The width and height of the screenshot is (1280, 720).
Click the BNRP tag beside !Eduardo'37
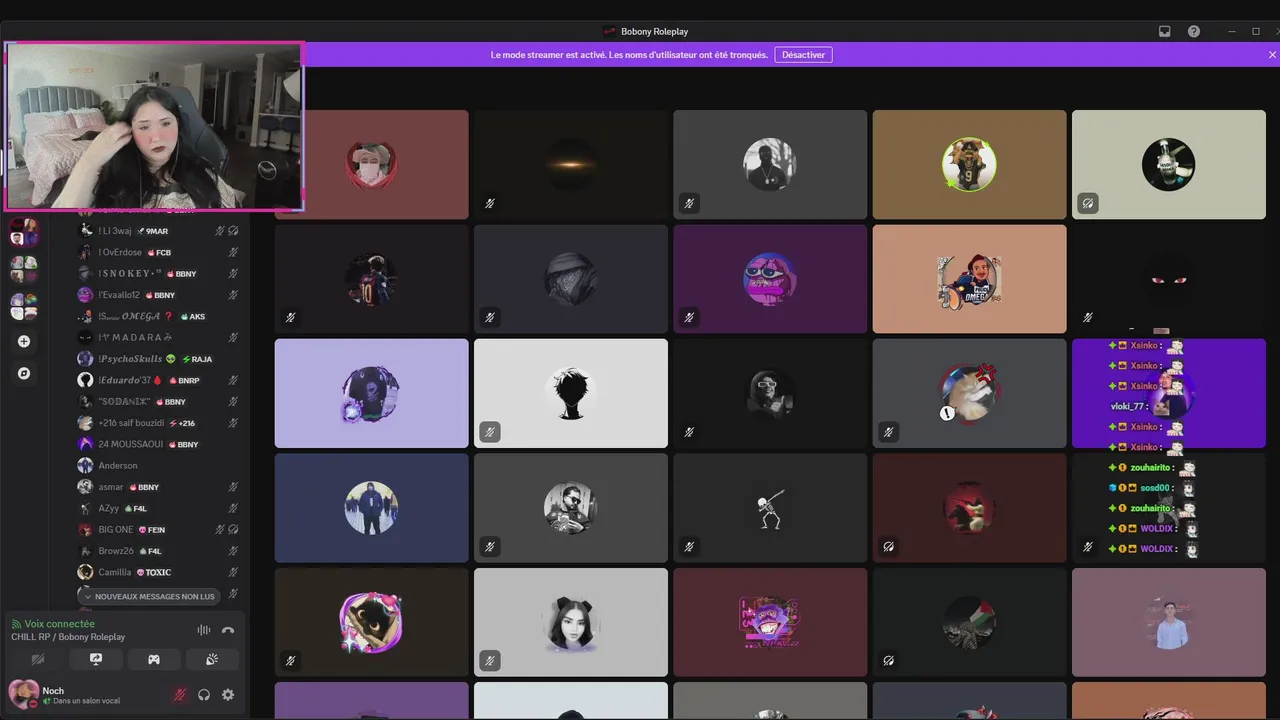184,380
